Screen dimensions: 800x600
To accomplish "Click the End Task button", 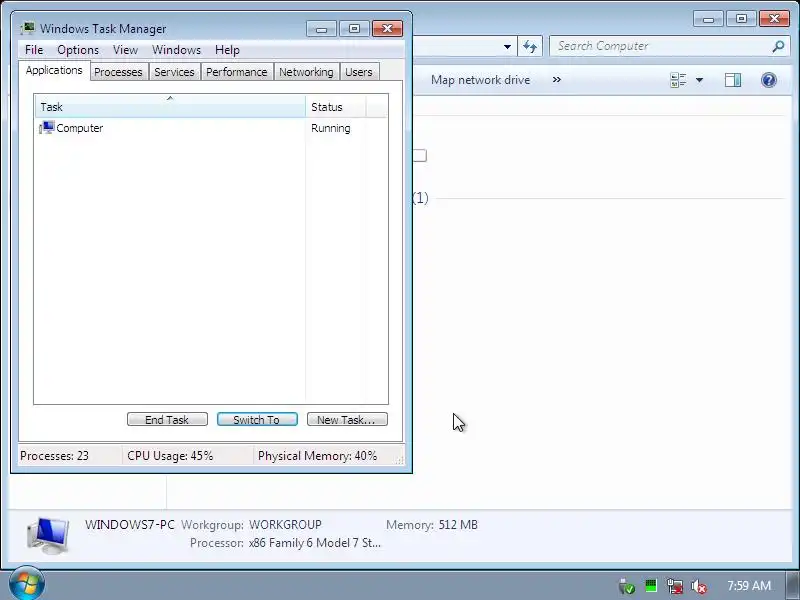I will pyautogui.click(x=167, y=419).
